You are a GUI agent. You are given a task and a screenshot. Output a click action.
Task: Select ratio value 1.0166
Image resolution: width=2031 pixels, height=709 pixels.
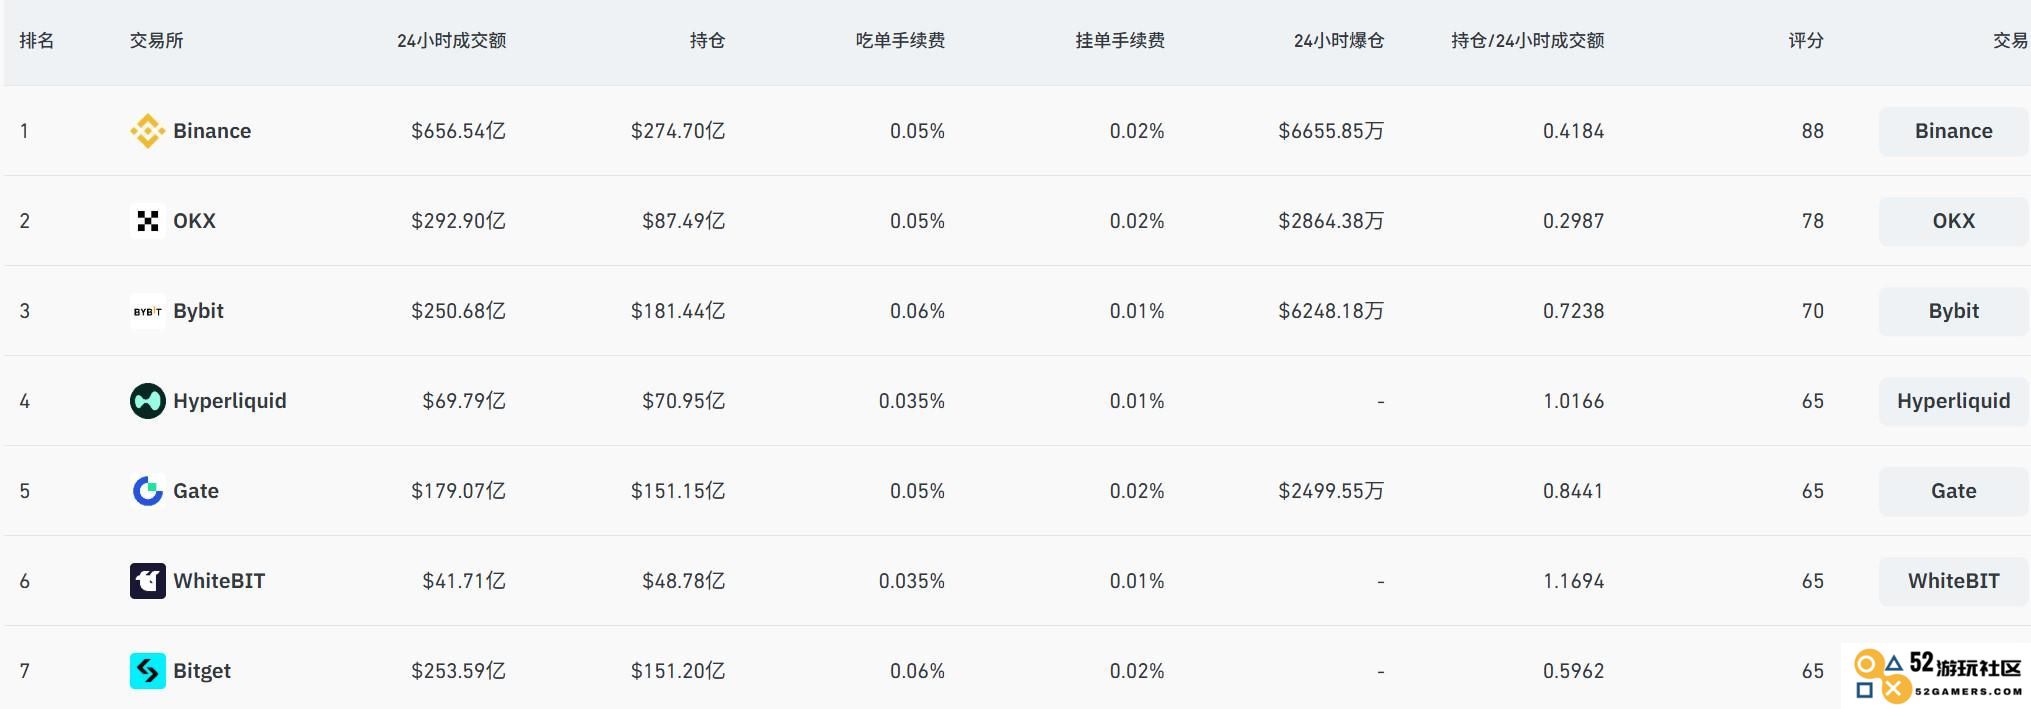(x=1573, y=401)
